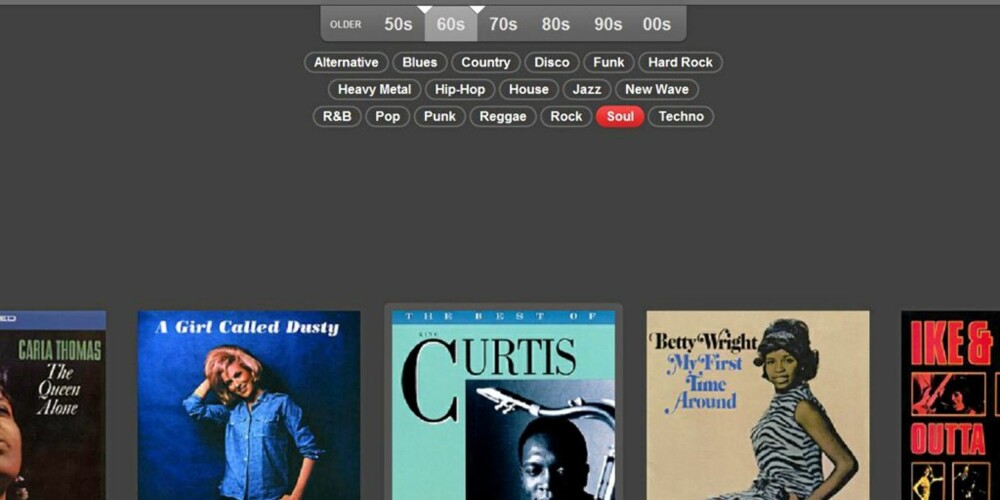Toggle Hard Rock genre
Screen dimensions: 1000x500
point(680,62)
